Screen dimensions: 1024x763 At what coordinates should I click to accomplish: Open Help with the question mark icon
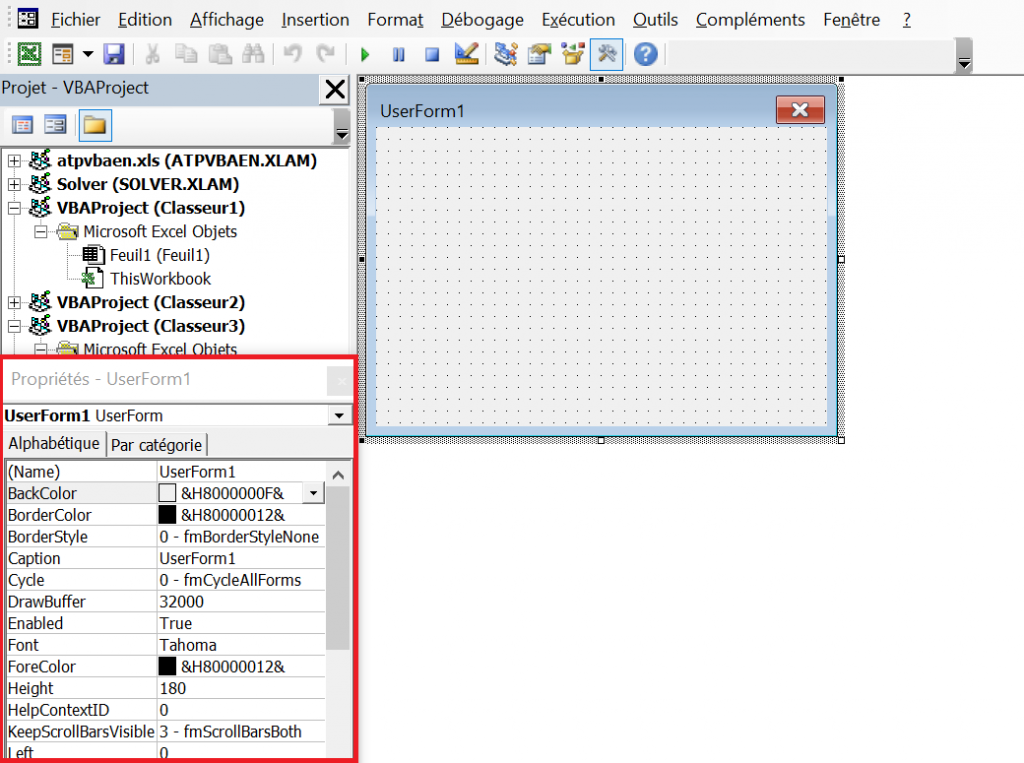click(x=645, y=54)
